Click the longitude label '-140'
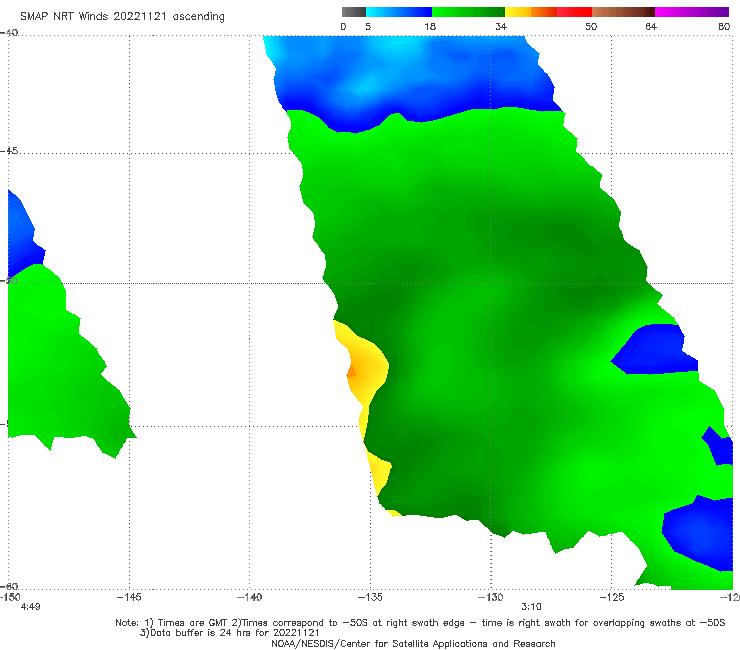Image resolution: width=740 pixels, height=650 pixels. click(x=249, y=597)
